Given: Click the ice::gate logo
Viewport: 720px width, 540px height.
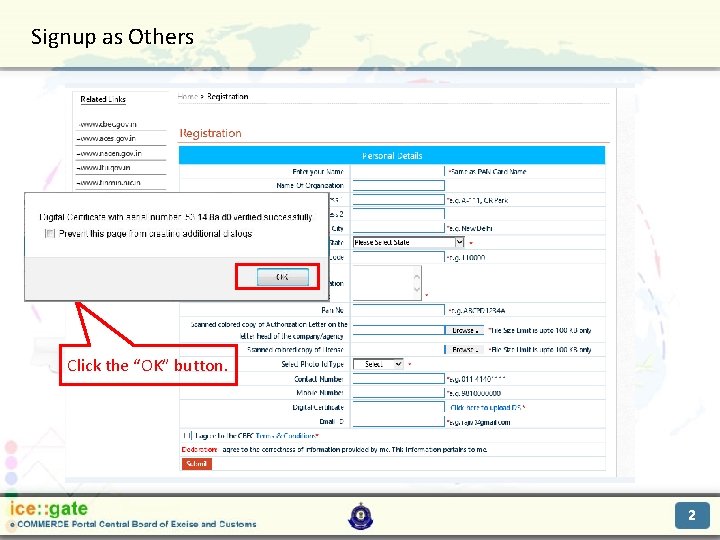Looking at the screenshot, I should 49,509.
